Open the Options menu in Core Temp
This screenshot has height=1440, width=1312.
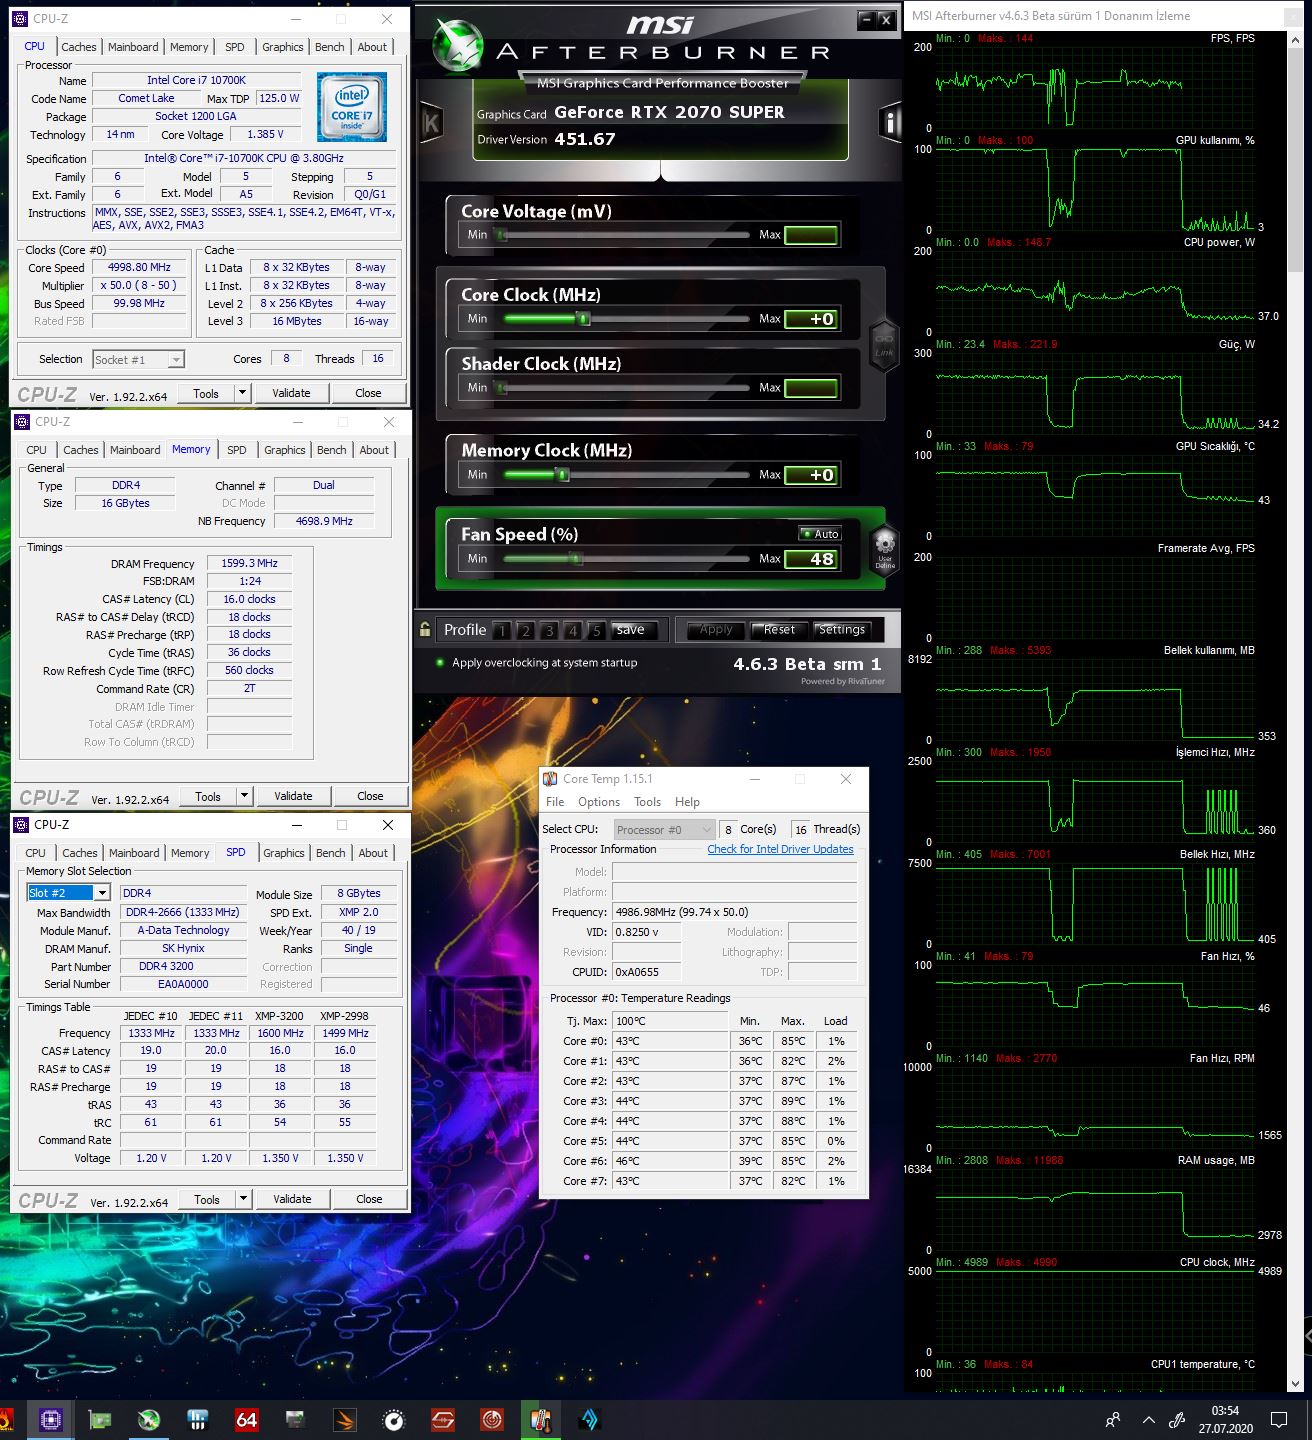[x=599, y=802]
